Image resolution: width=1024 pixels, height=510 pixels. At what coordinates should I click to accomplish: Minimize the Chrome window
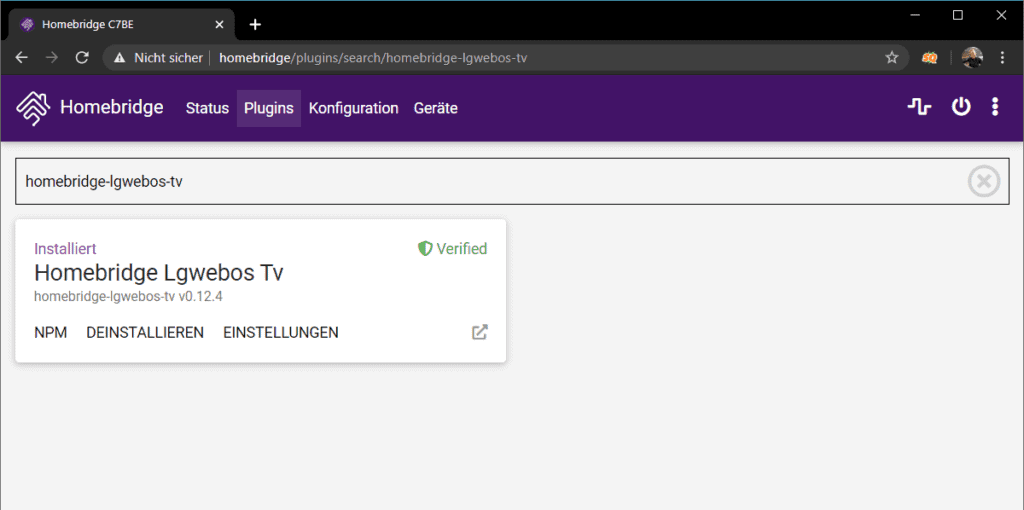(x=915, y=16)
